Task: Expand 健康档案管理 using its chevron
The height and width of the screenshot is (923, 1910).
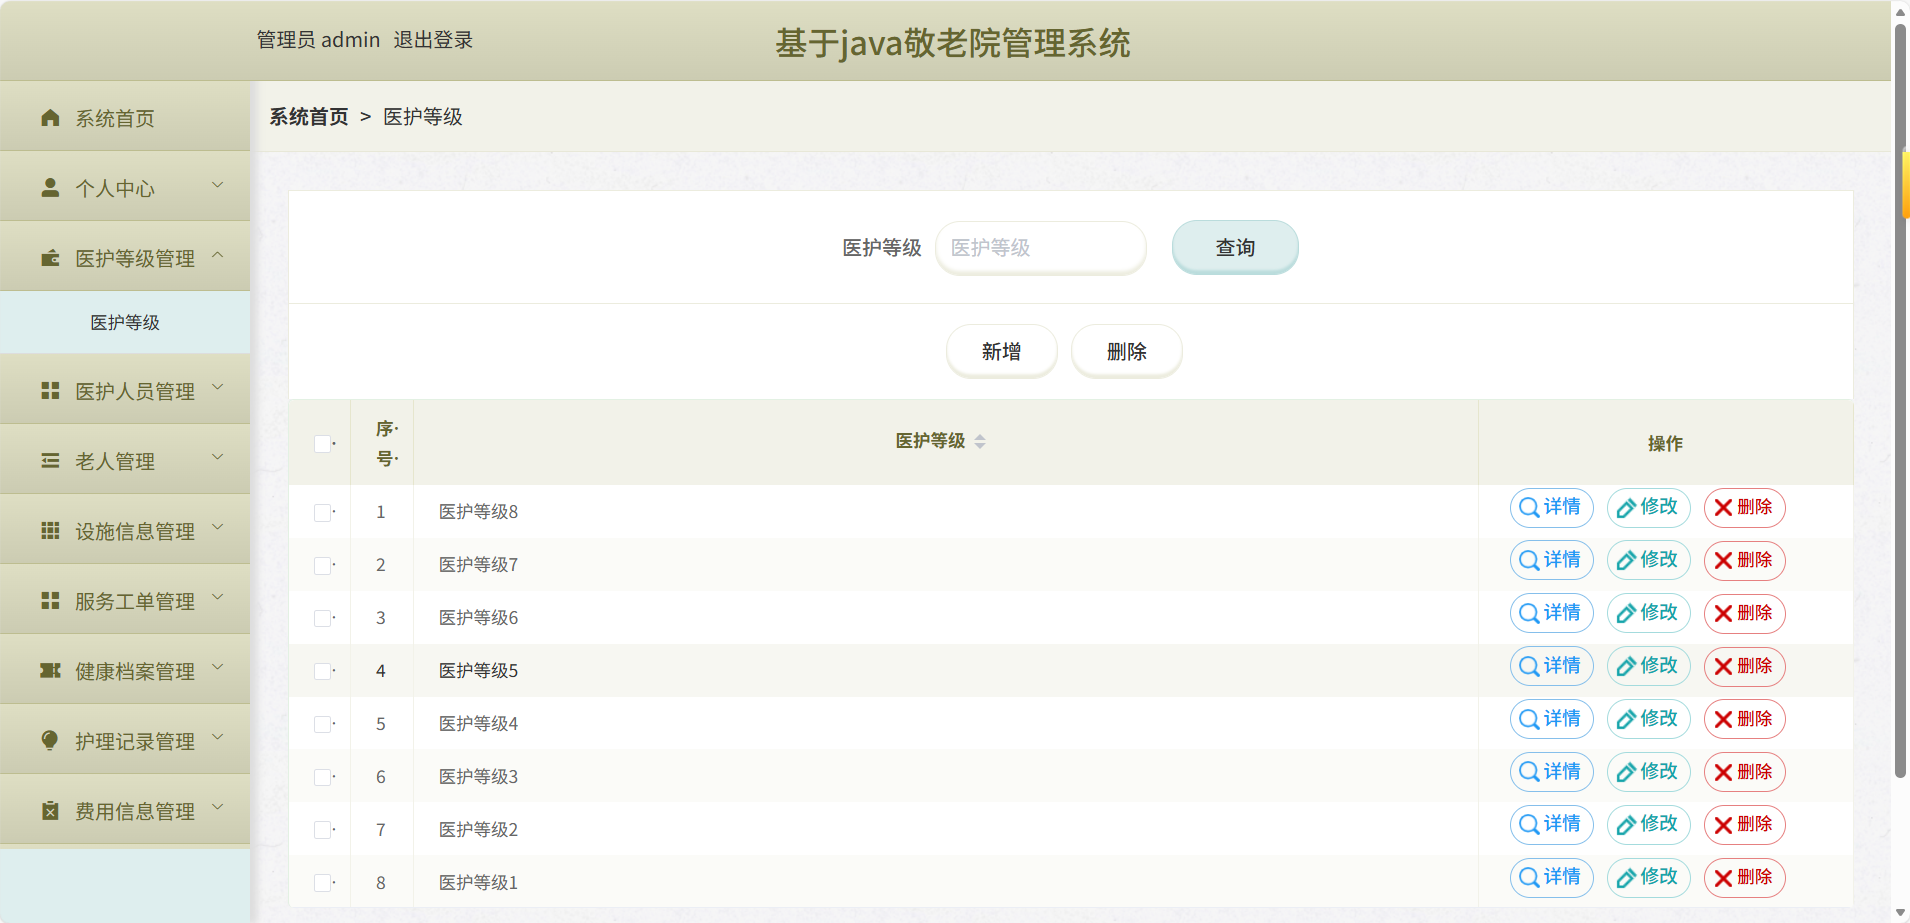Action: click(217, 668)
